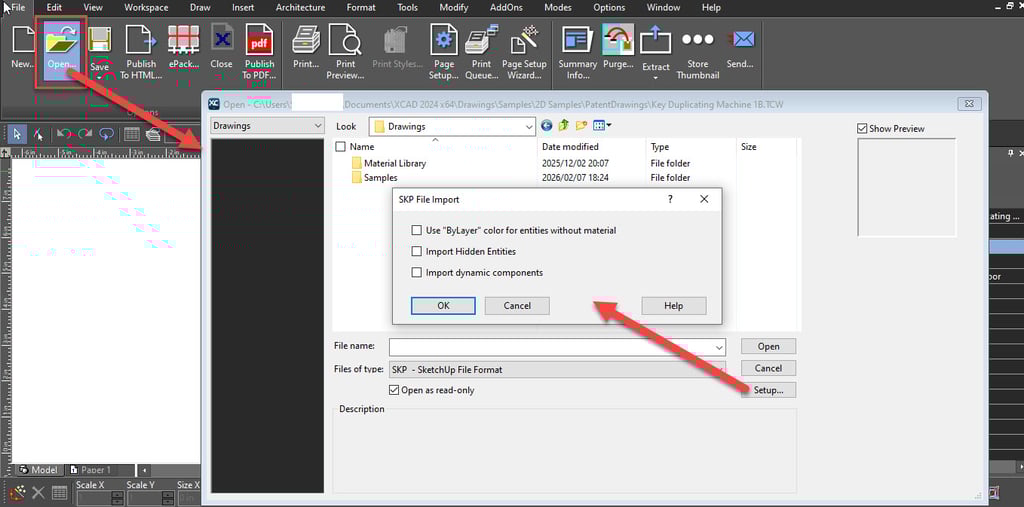Viewport: 1024px width, 507px height.
Task: Click the Open file icon in ribbon
Action: click(62, 40)
